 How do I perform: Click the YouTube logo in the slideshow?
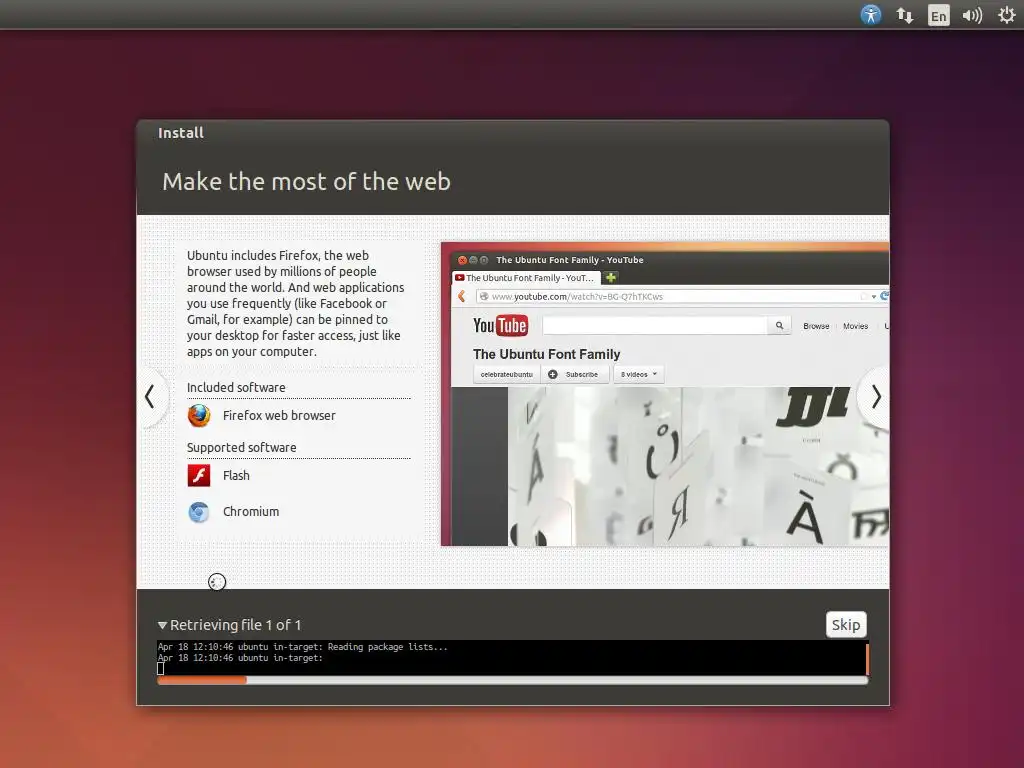point(500,325)
